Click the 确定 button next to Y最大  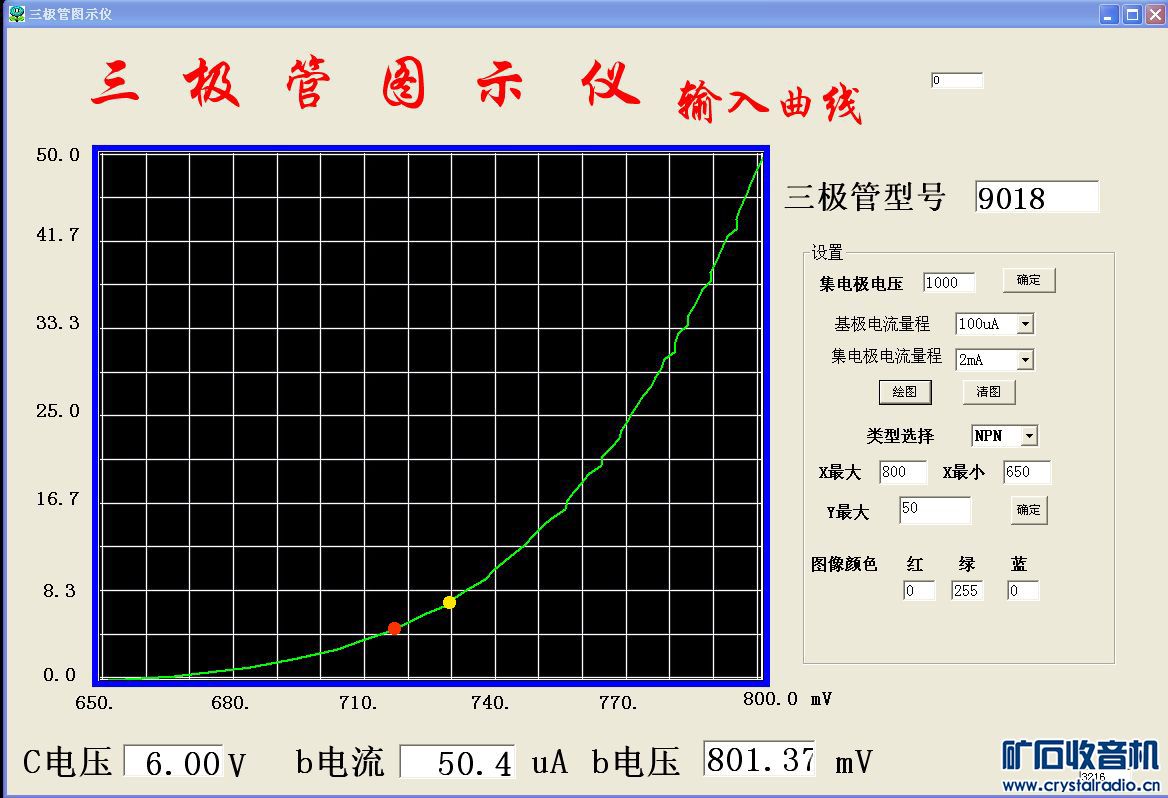(x=1029, y=510)
